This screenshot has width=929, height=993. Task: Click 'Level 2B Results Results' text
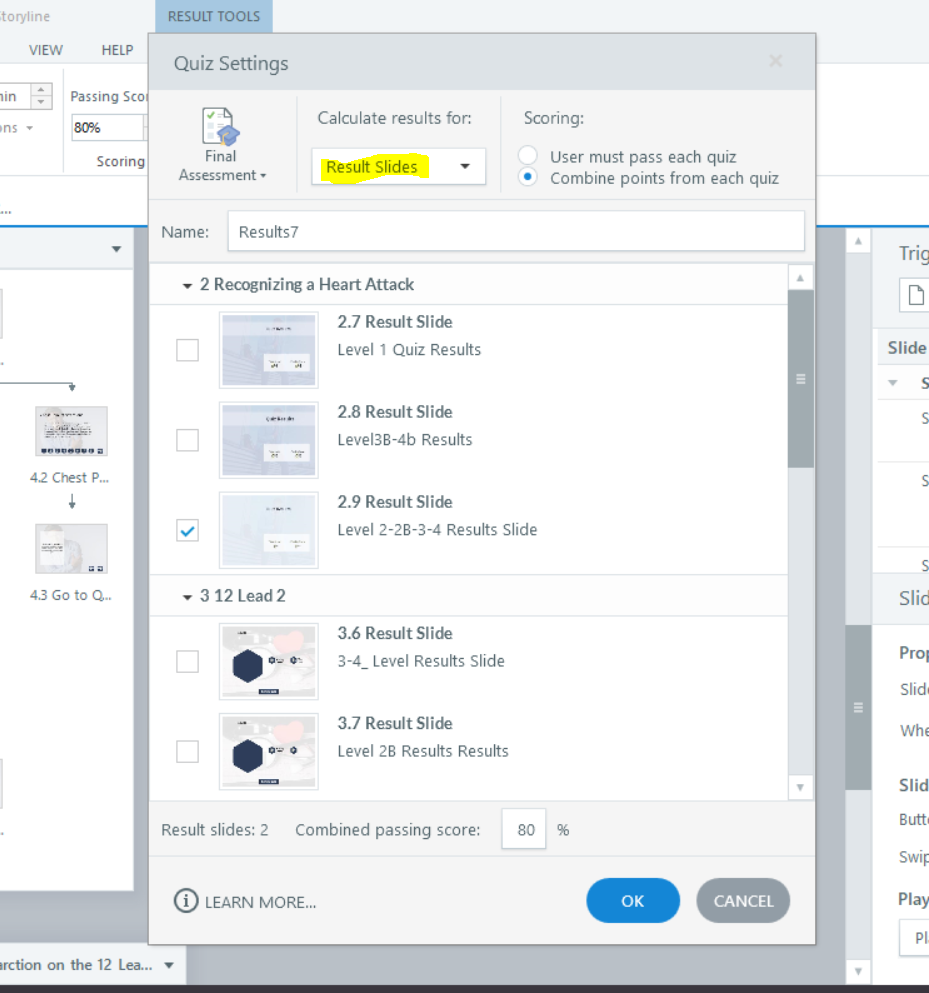[x=422, y=751]
